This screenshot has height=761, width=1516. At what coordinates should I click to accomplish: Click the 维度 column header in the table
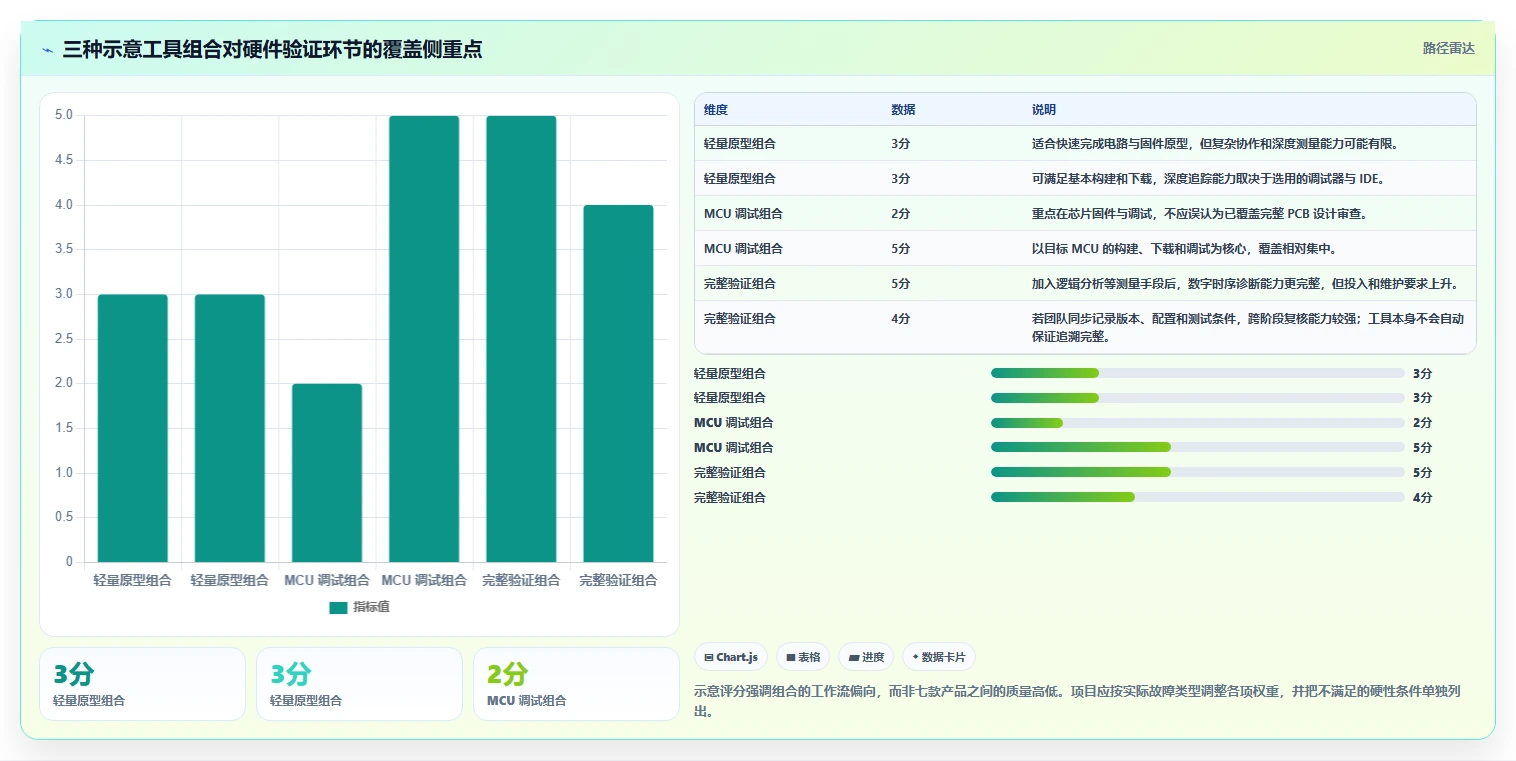[716, 110]
